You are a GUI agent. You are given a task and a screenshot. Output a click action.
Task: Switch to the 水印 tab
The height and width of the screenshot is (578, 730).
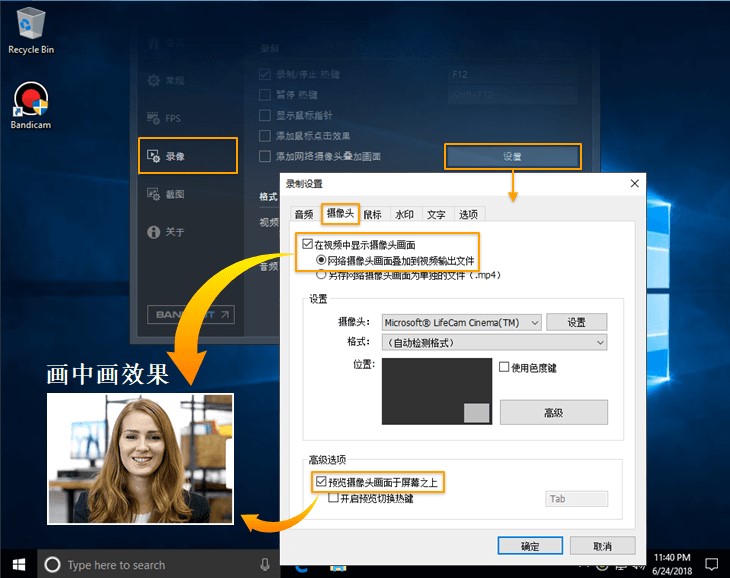click(x=404, y=214)
